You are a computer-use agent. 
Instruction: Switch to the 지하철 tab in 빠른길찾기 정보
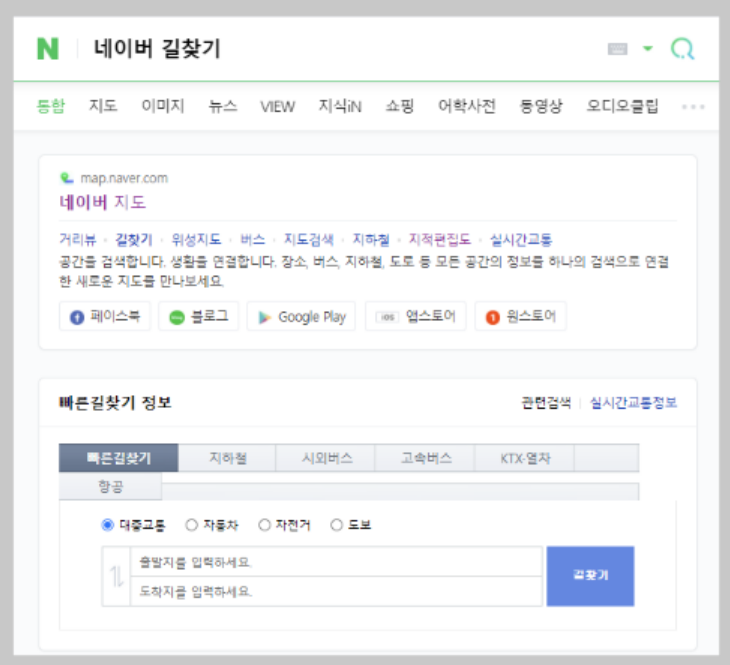(227, 458)
